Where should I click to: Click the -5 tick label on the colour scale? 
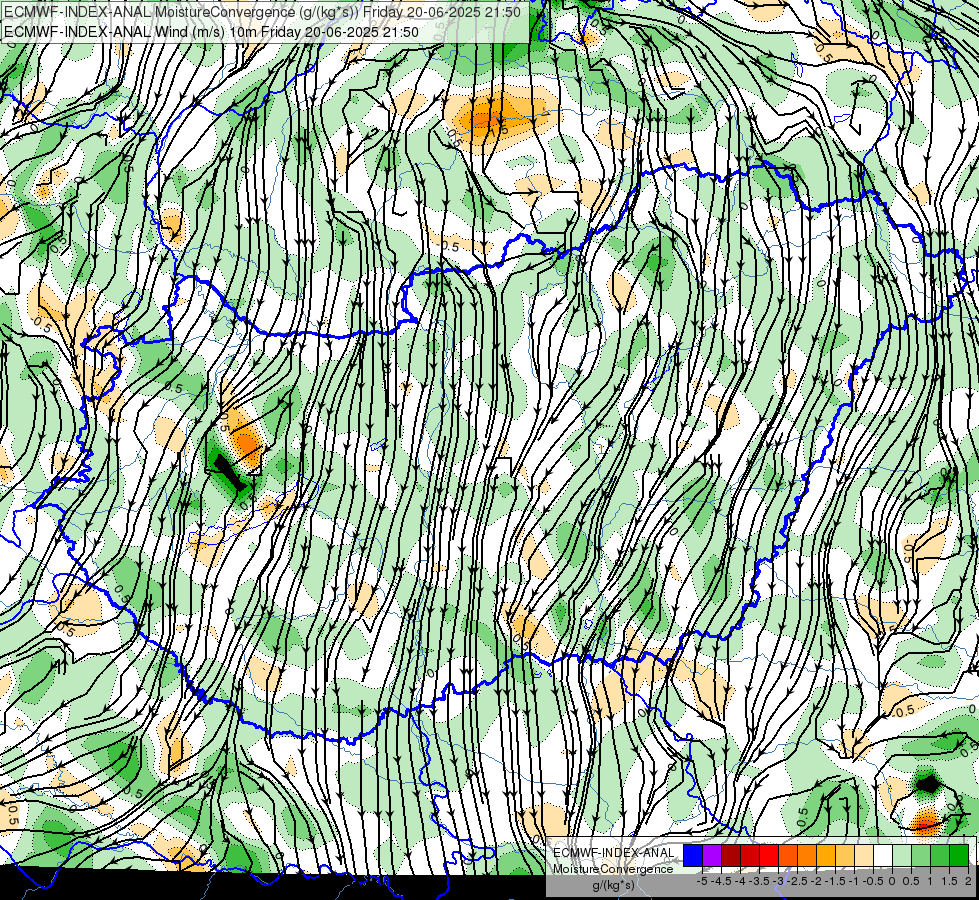click(x=702, y=881)
